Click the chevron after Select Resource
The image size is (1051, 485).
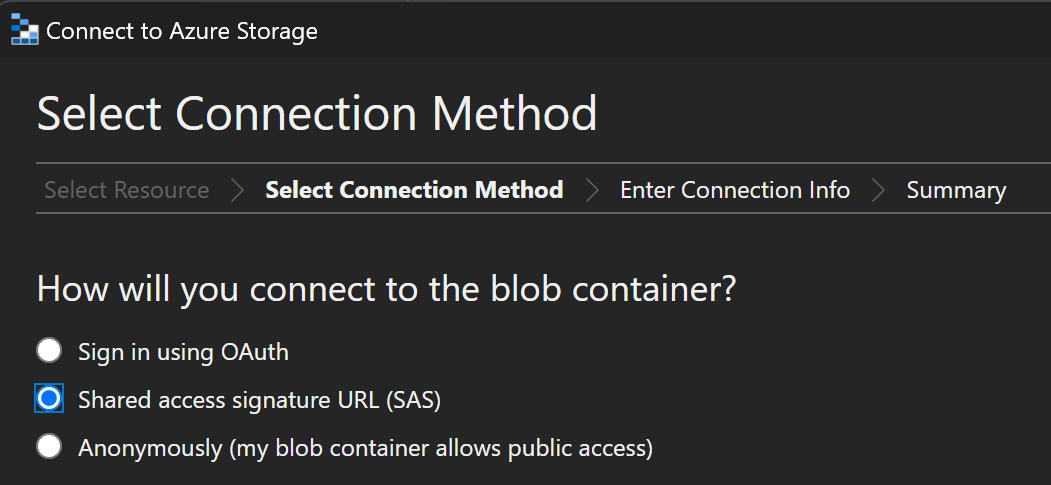click(x=237, y=190)
